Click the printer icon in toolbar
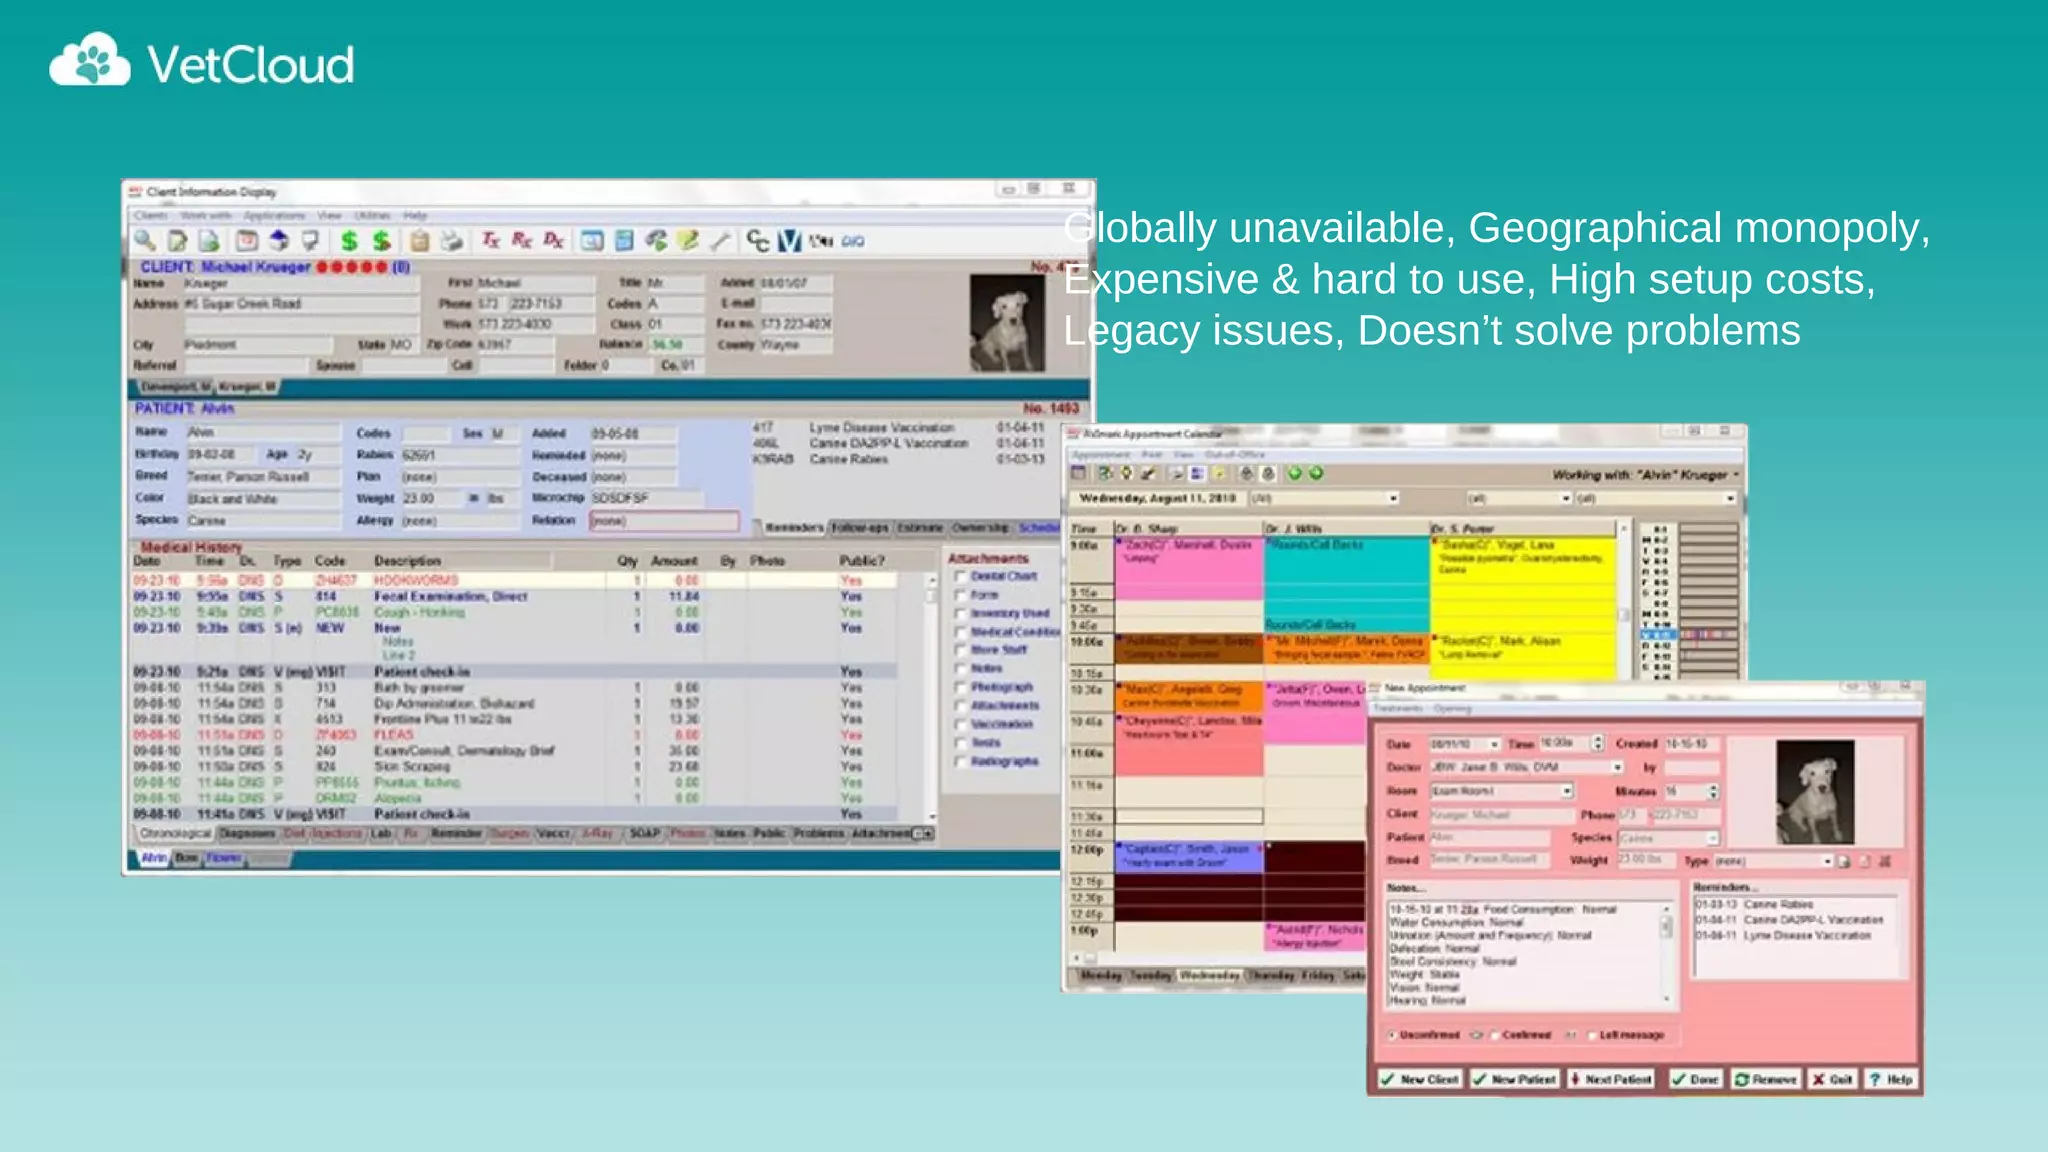This screenshot has height=1152, width=2048. 452,241
